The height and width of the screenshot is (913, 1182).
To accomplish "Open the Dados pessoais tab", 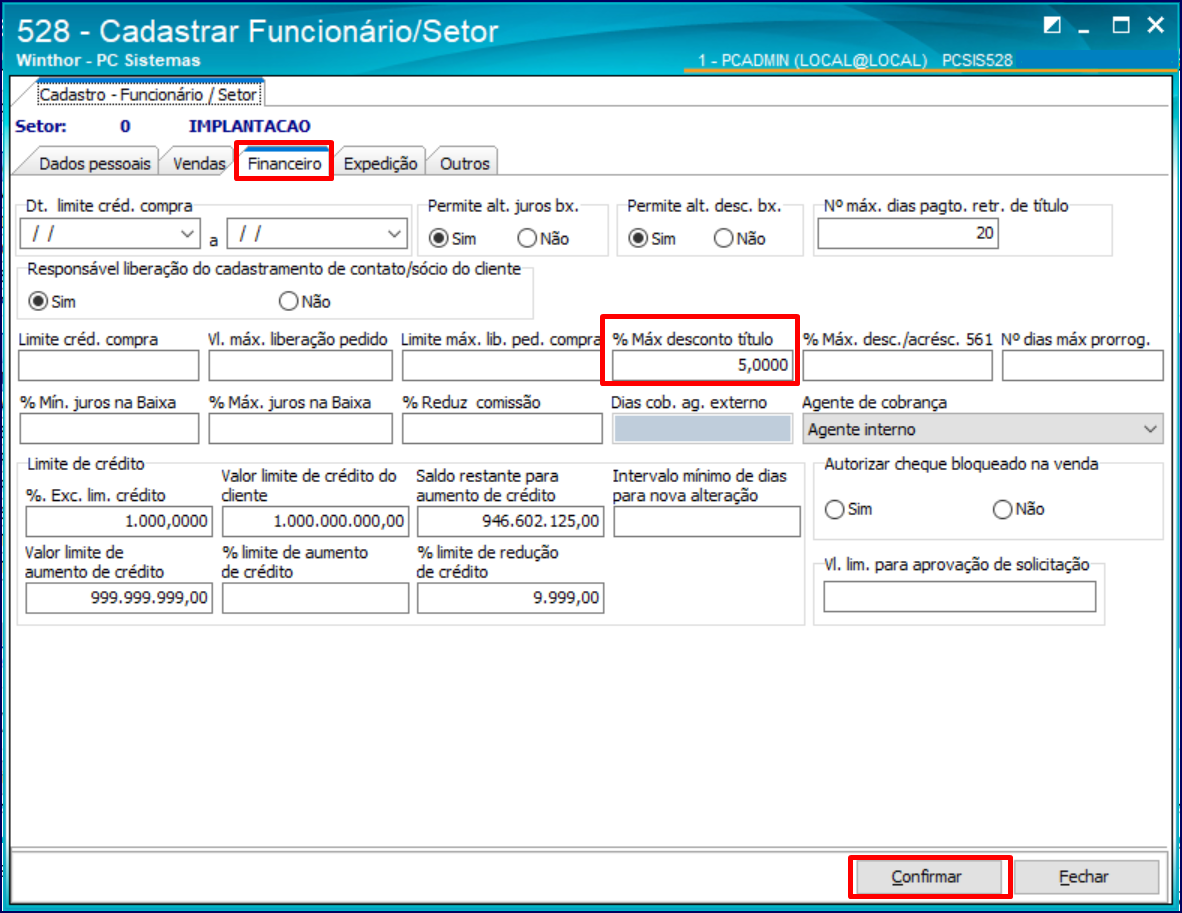I will click(x=94, y=163).
